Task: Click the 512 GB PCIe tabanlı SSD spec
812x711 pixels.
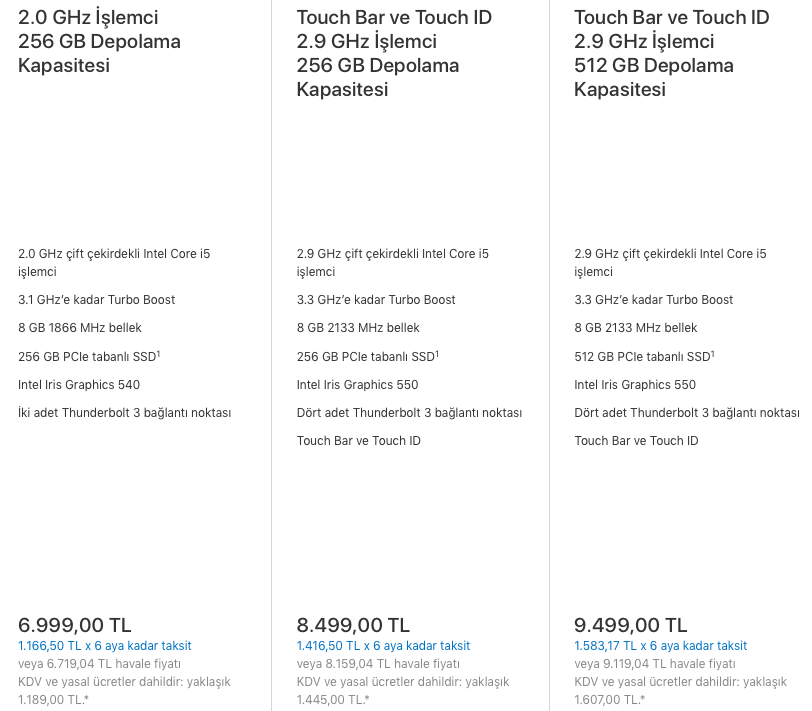Action: (642, 357)
